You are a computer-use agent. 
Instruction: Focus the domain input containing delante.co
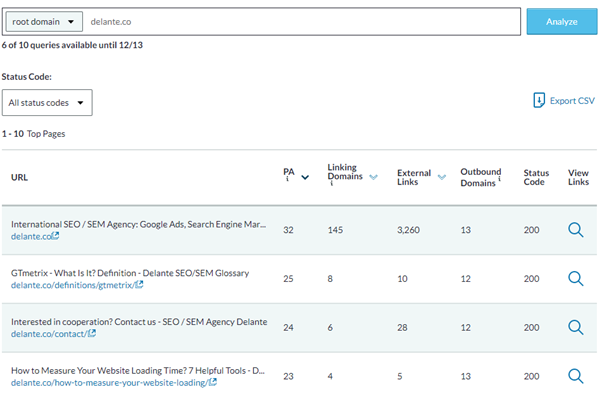(302, 22)
